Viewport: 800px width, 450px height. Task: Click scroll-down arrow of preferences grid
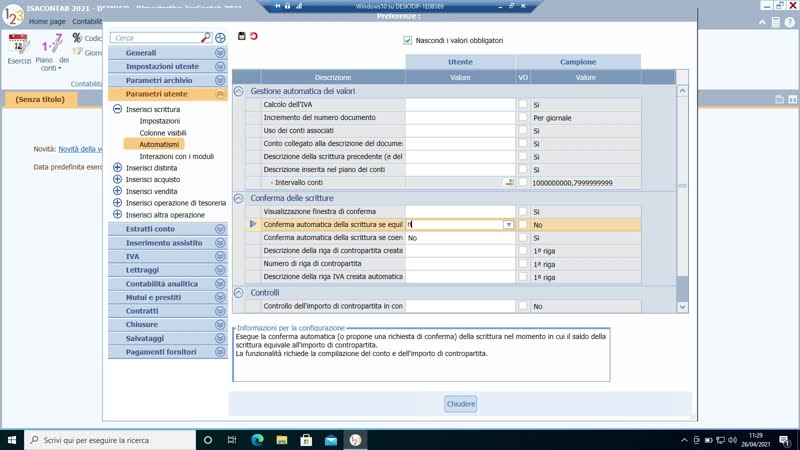[x=682, y=307]
